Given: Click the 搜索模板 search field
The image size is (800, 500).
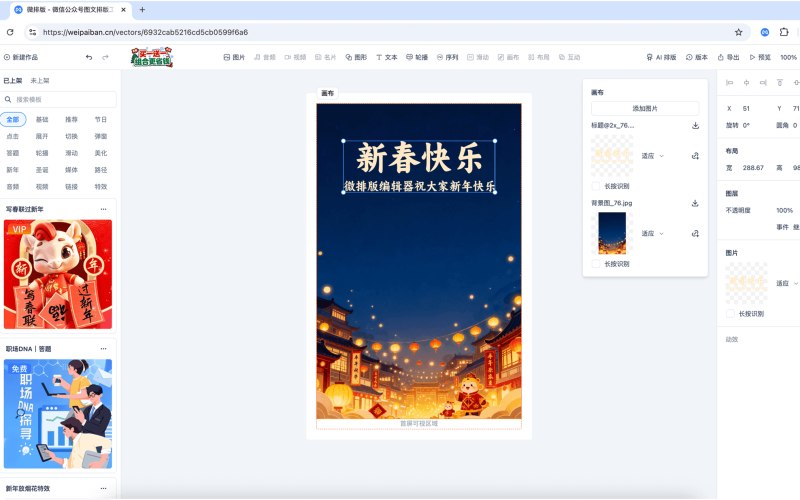Looking at the screenshot, I should pos(59,99).
